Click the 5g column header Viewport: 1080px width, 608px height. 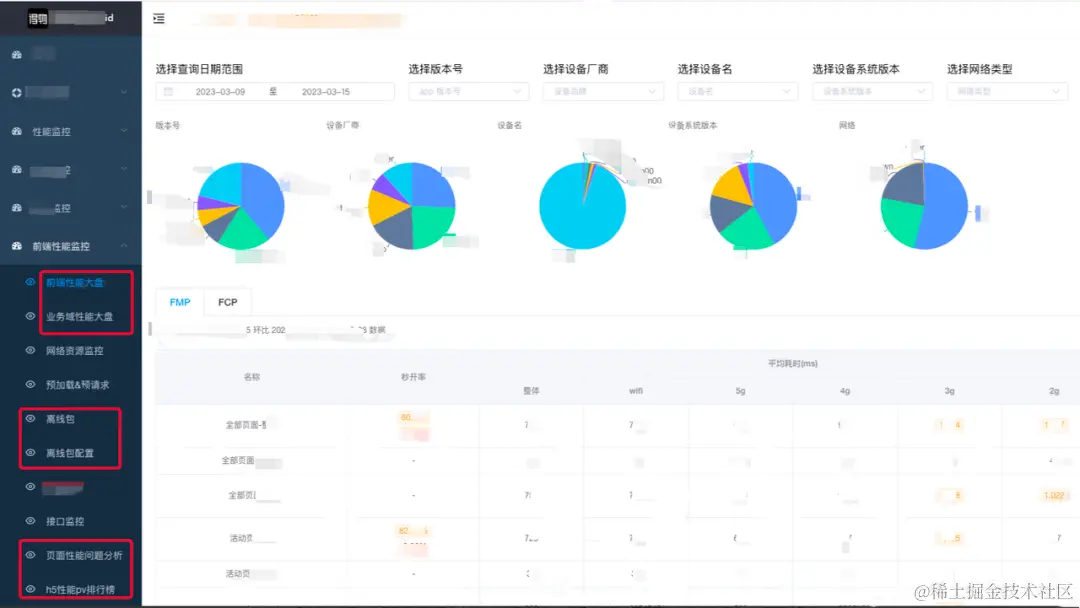pos(740,390)
